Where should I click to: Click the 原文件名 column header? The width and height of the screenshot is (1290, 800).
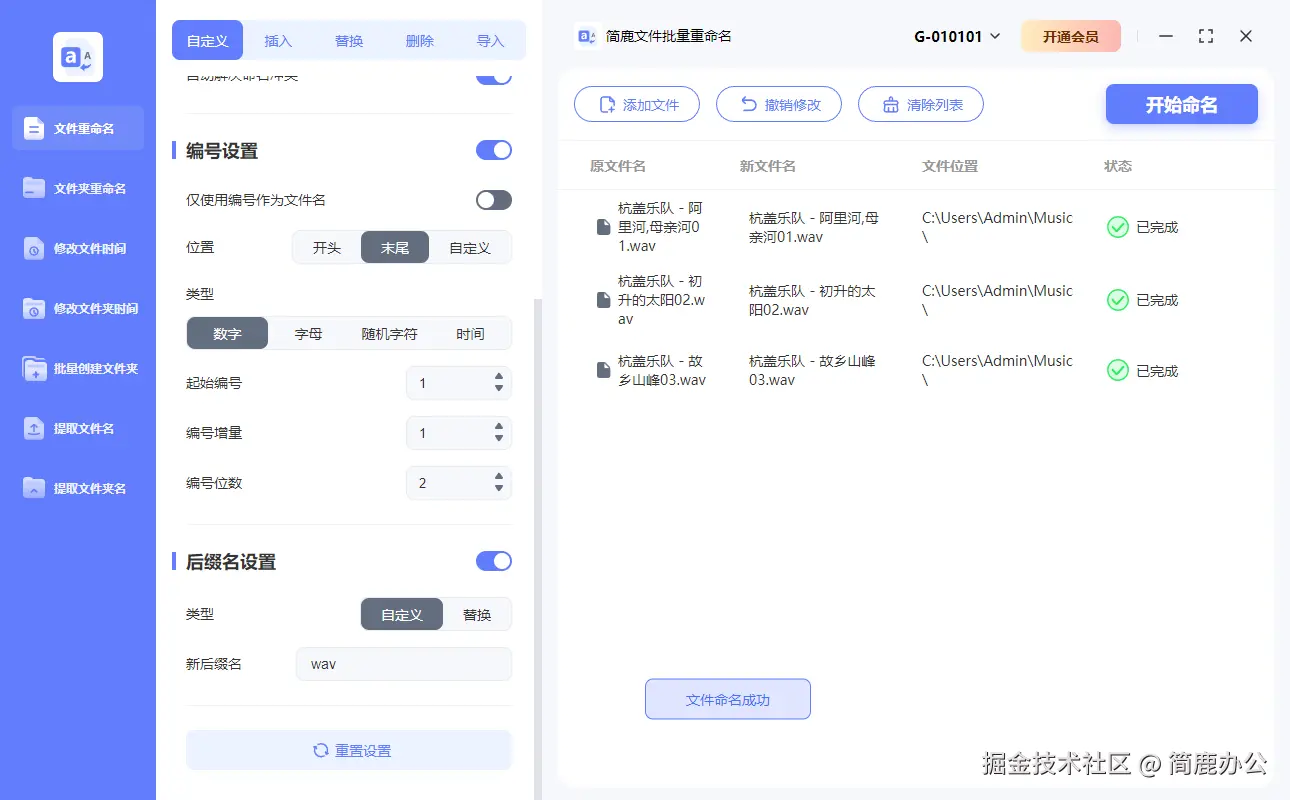618,166
